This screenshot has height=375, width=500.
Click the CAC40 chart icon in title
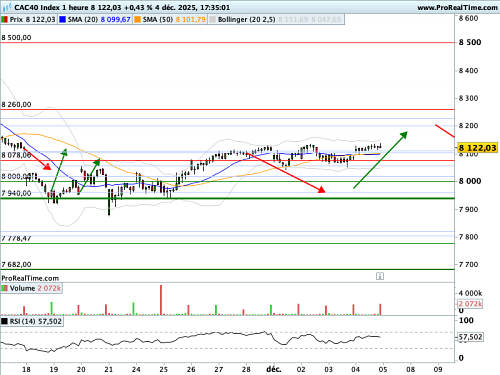pos(7,7)
